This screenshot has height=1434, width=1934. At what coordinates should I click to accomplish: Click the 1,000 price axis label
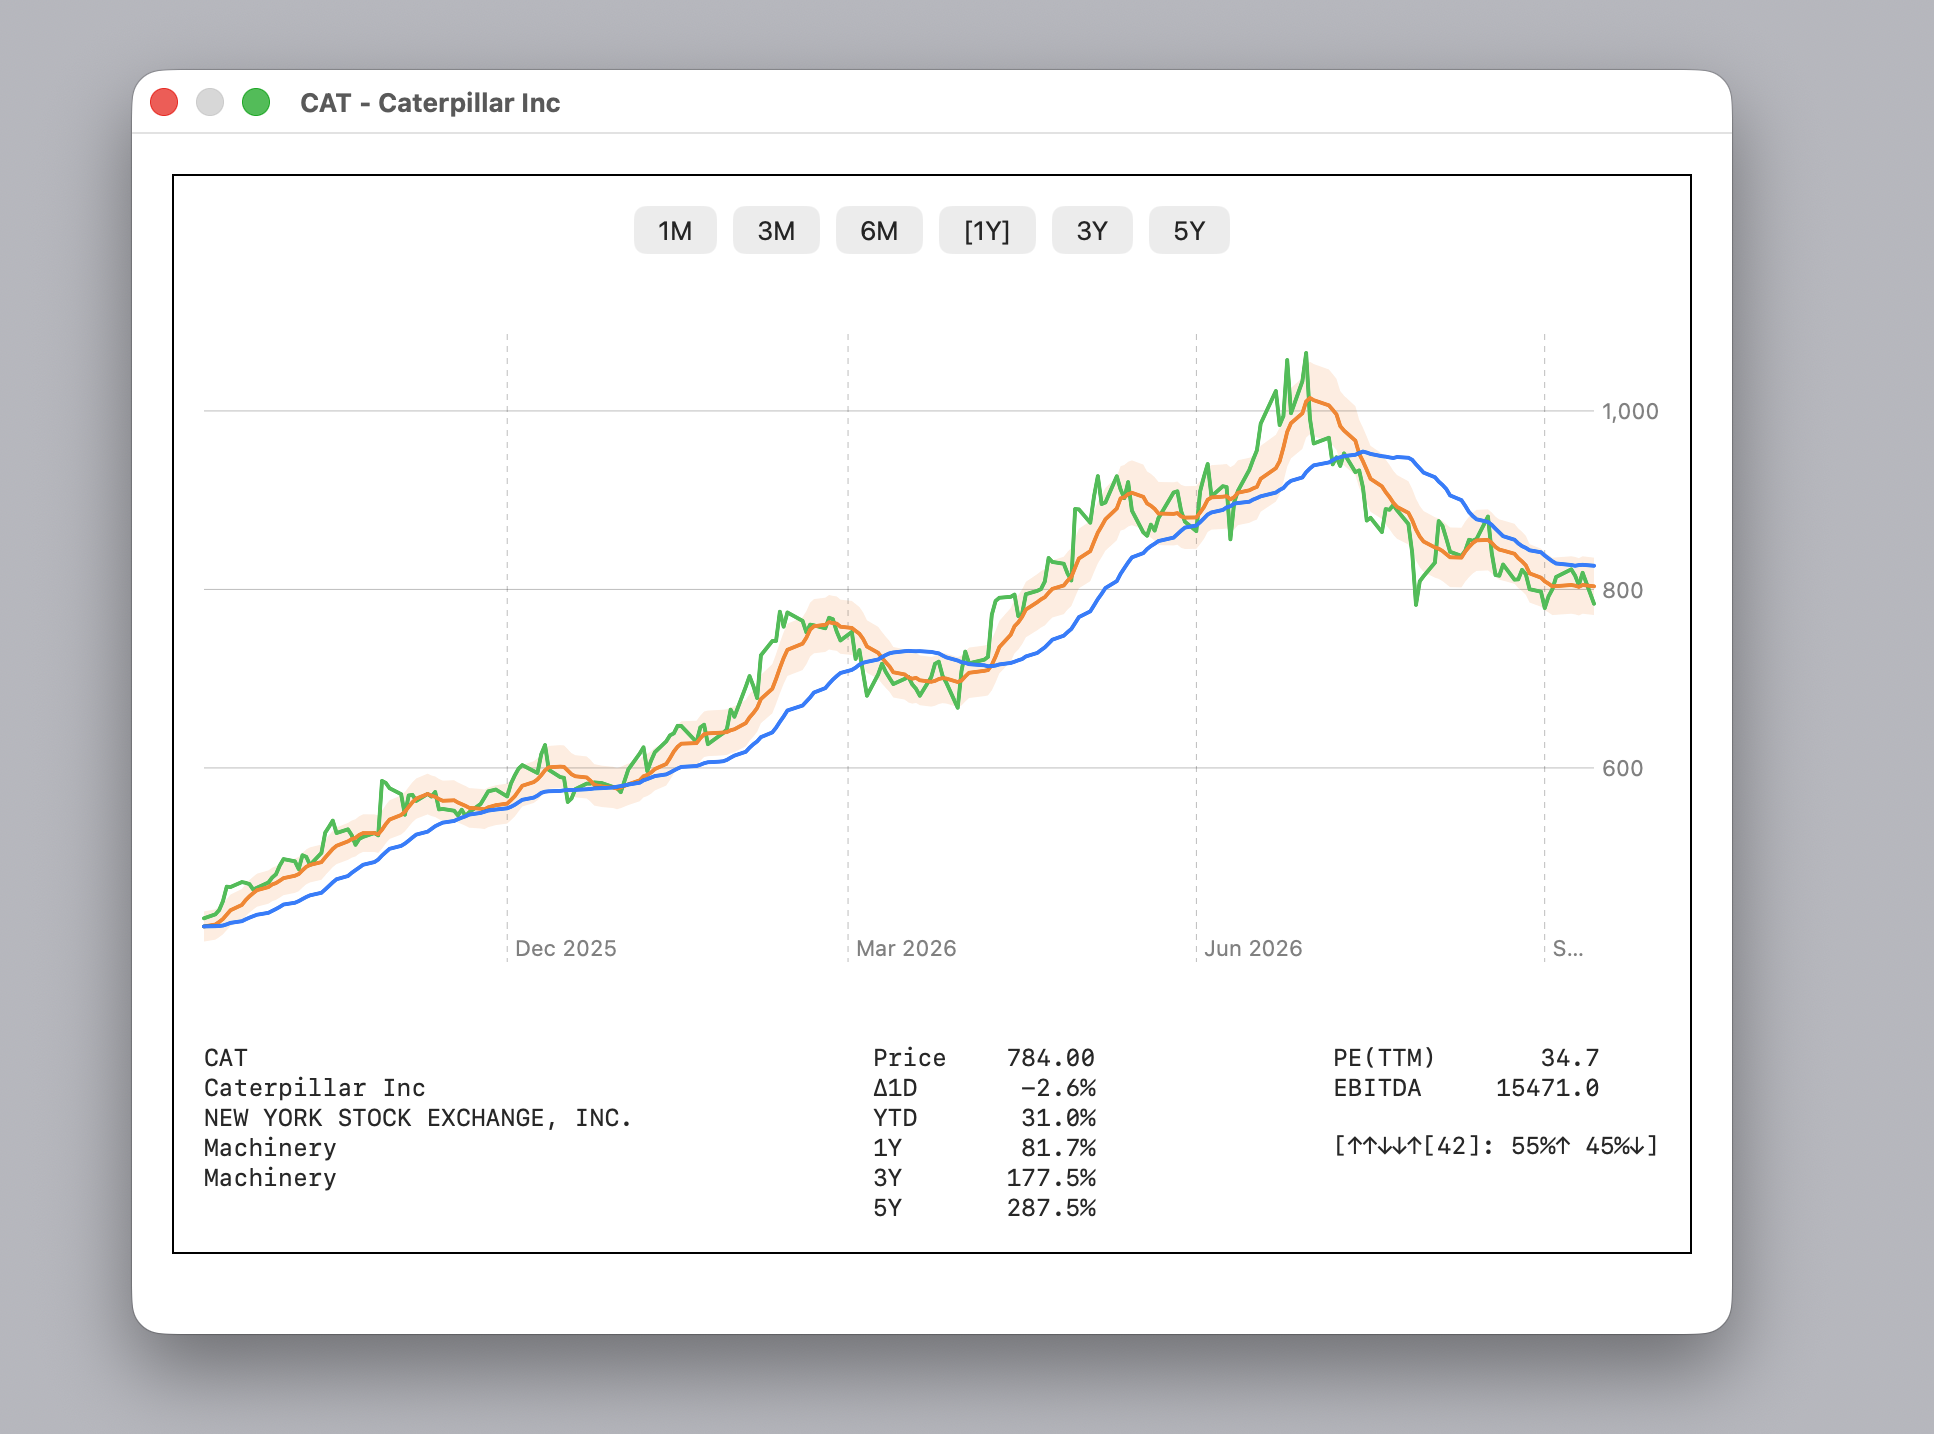tap(1630, 411)
